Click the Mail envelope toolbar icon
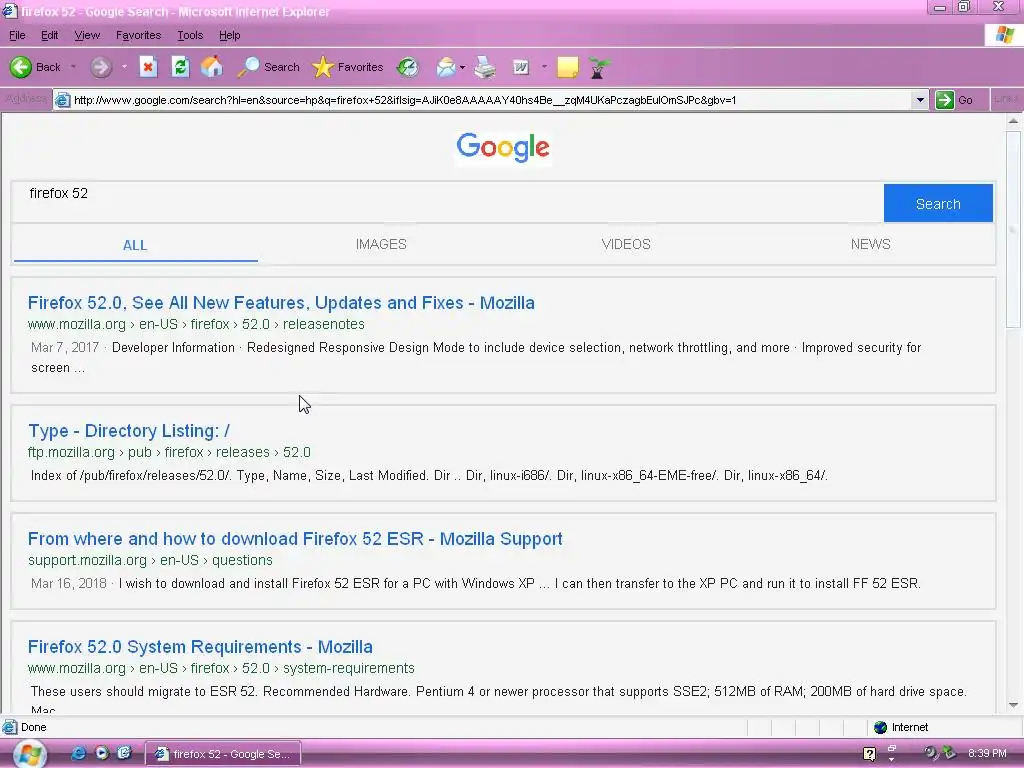The height and width of the screenshot is (768, 1024). pyautogui.click(x=445, y=67)
